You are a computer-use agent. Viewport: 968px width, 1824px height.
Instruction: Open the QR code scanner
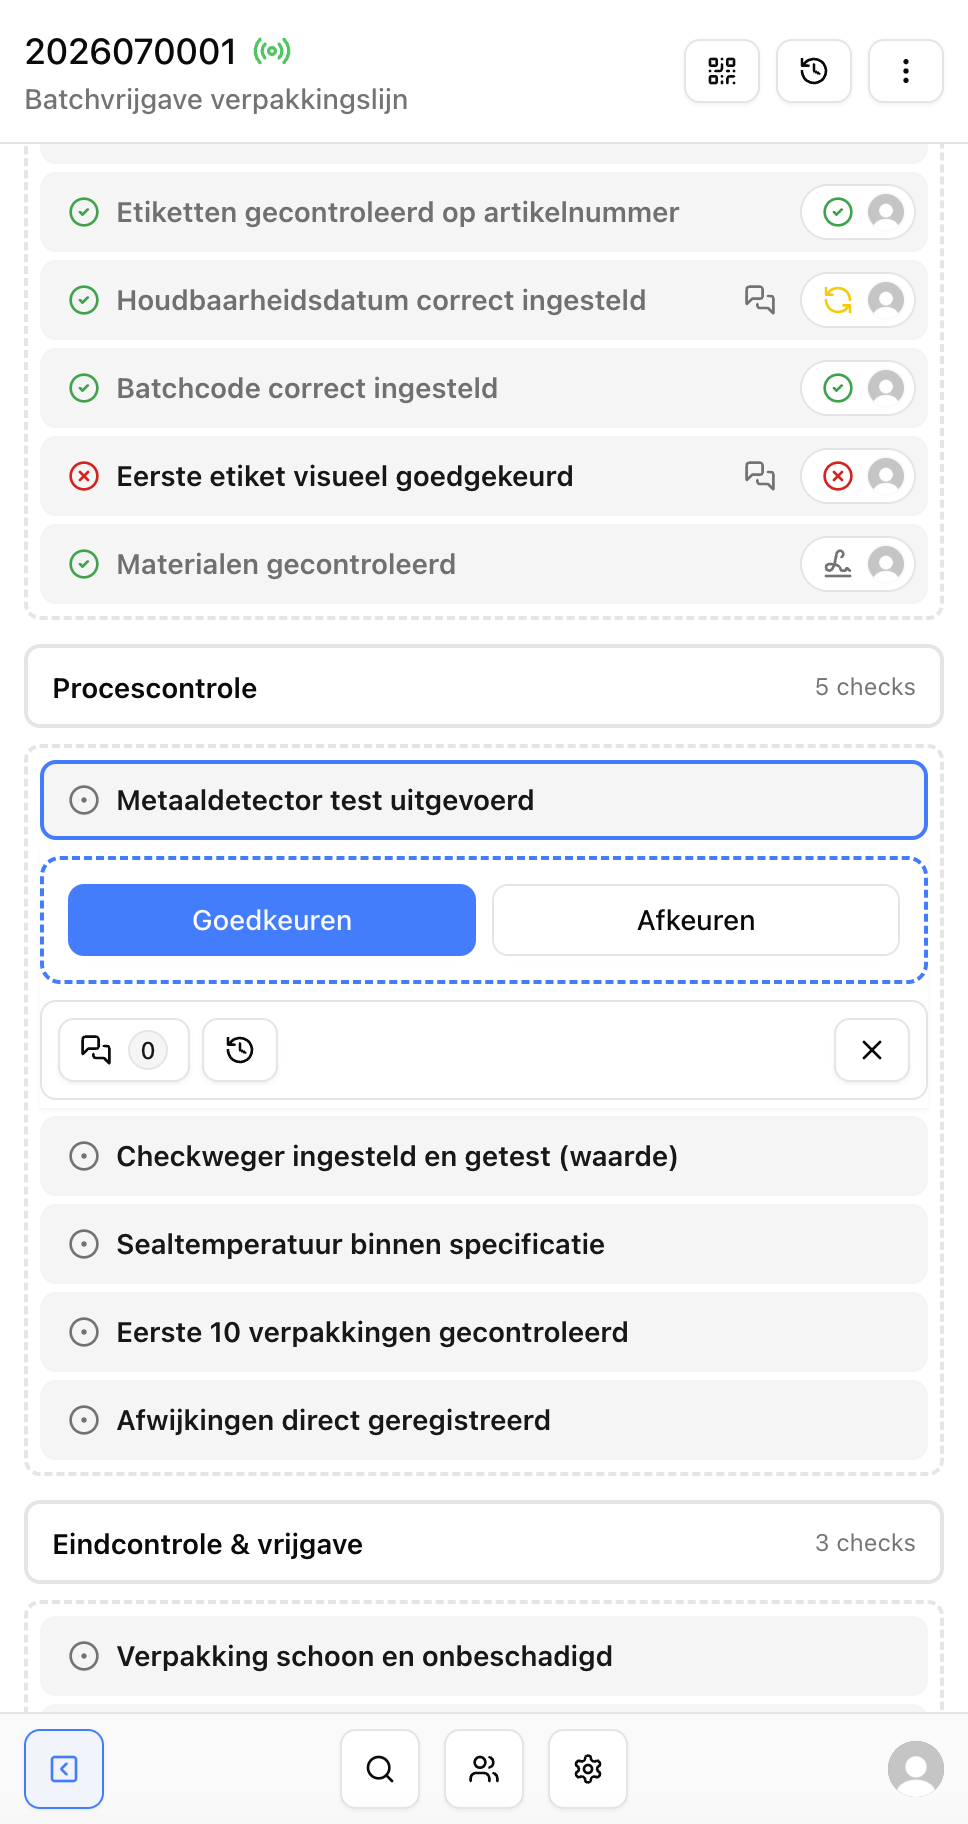[722, 71]
